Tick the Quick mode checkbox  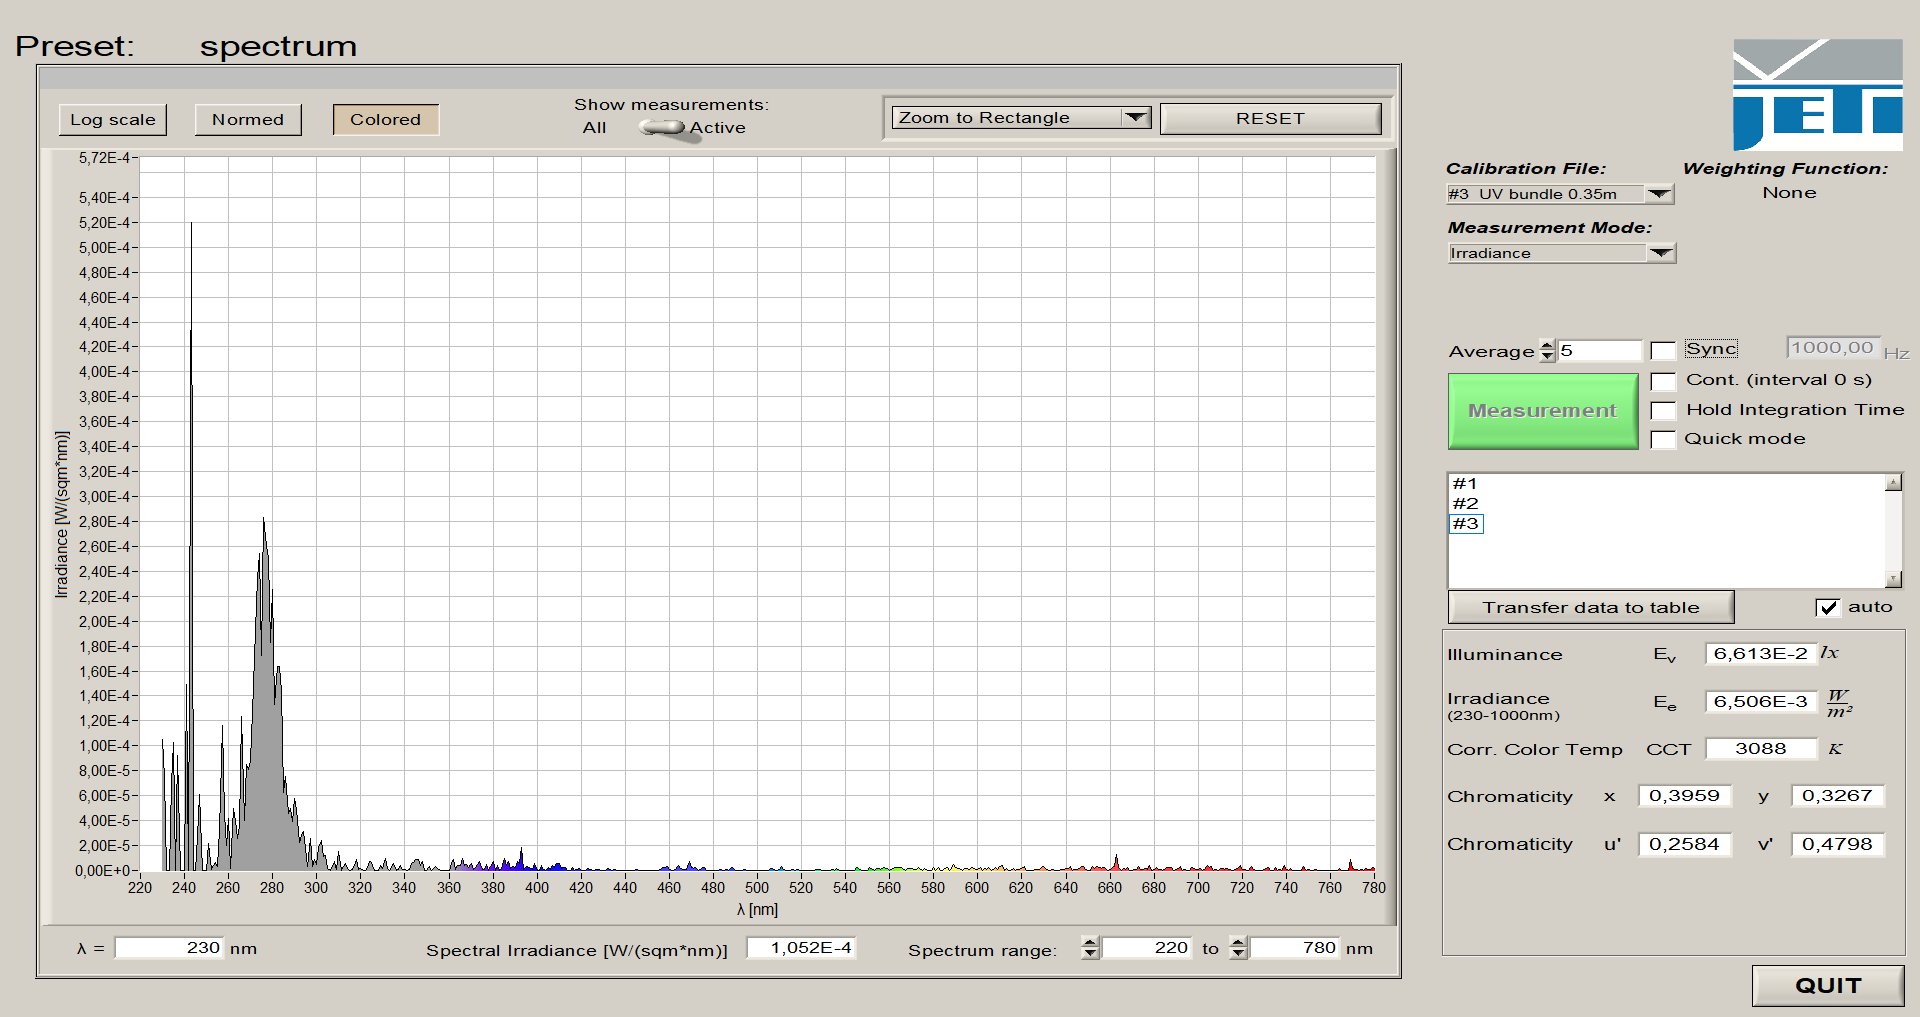[1663, 440]
